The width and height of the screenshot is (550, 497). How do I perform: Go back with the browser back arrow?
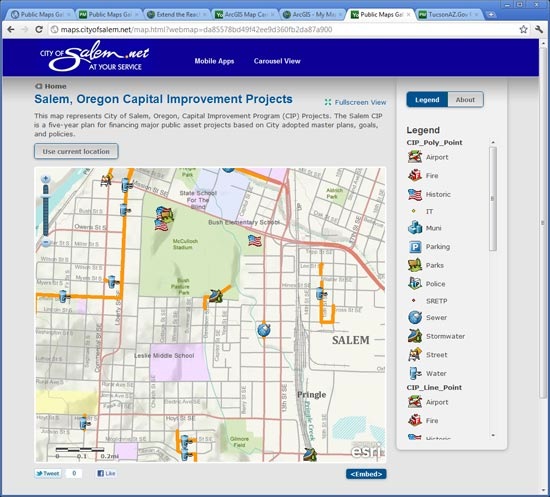pos(11,29)
